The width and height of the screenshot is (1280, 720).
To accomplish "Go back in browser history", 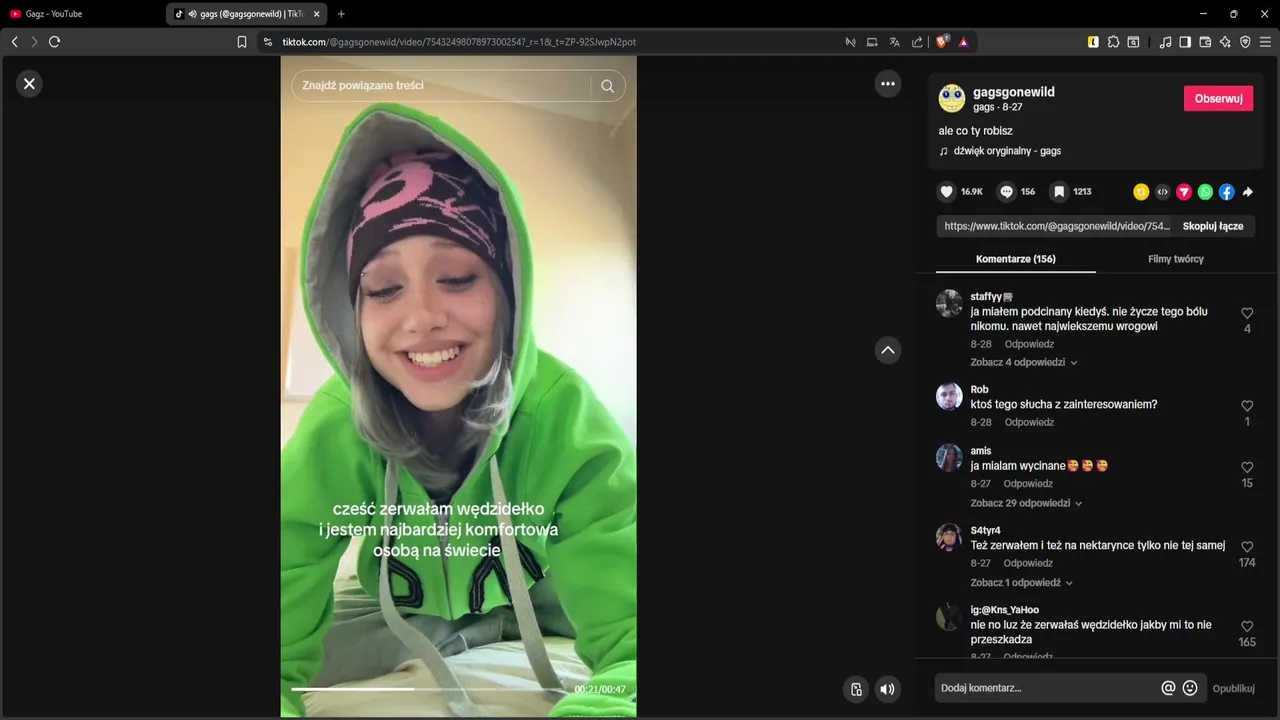I will [x=14, y=42].
